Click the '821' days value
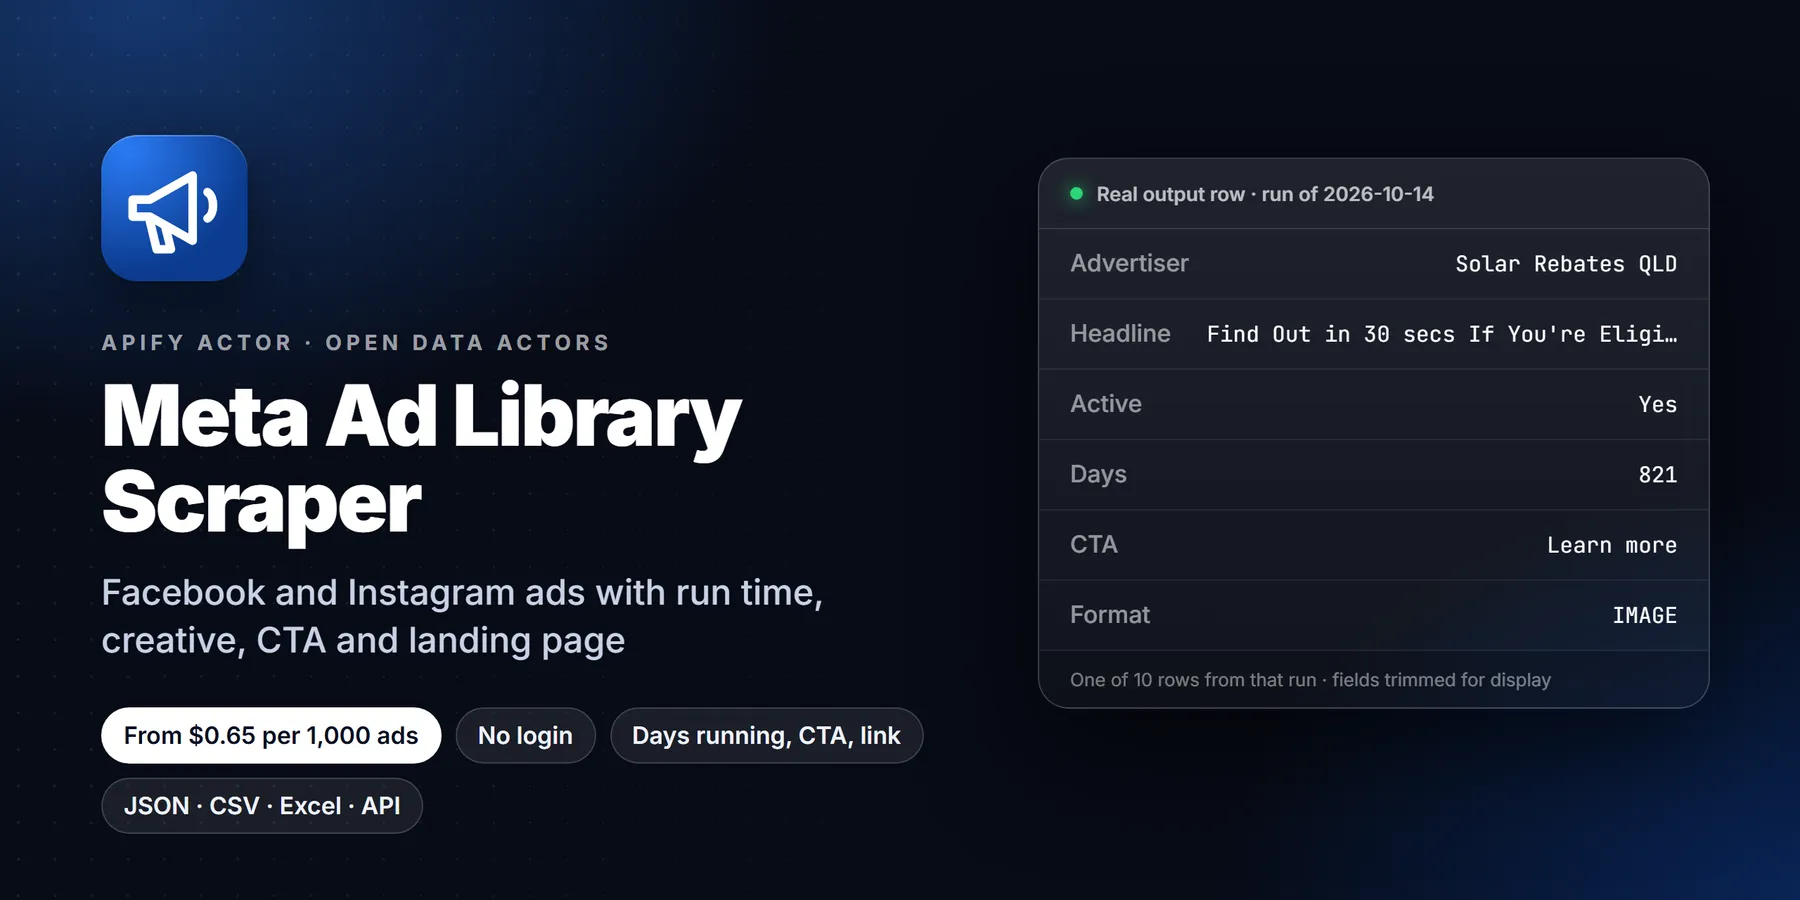 [x=1658, y=475]
